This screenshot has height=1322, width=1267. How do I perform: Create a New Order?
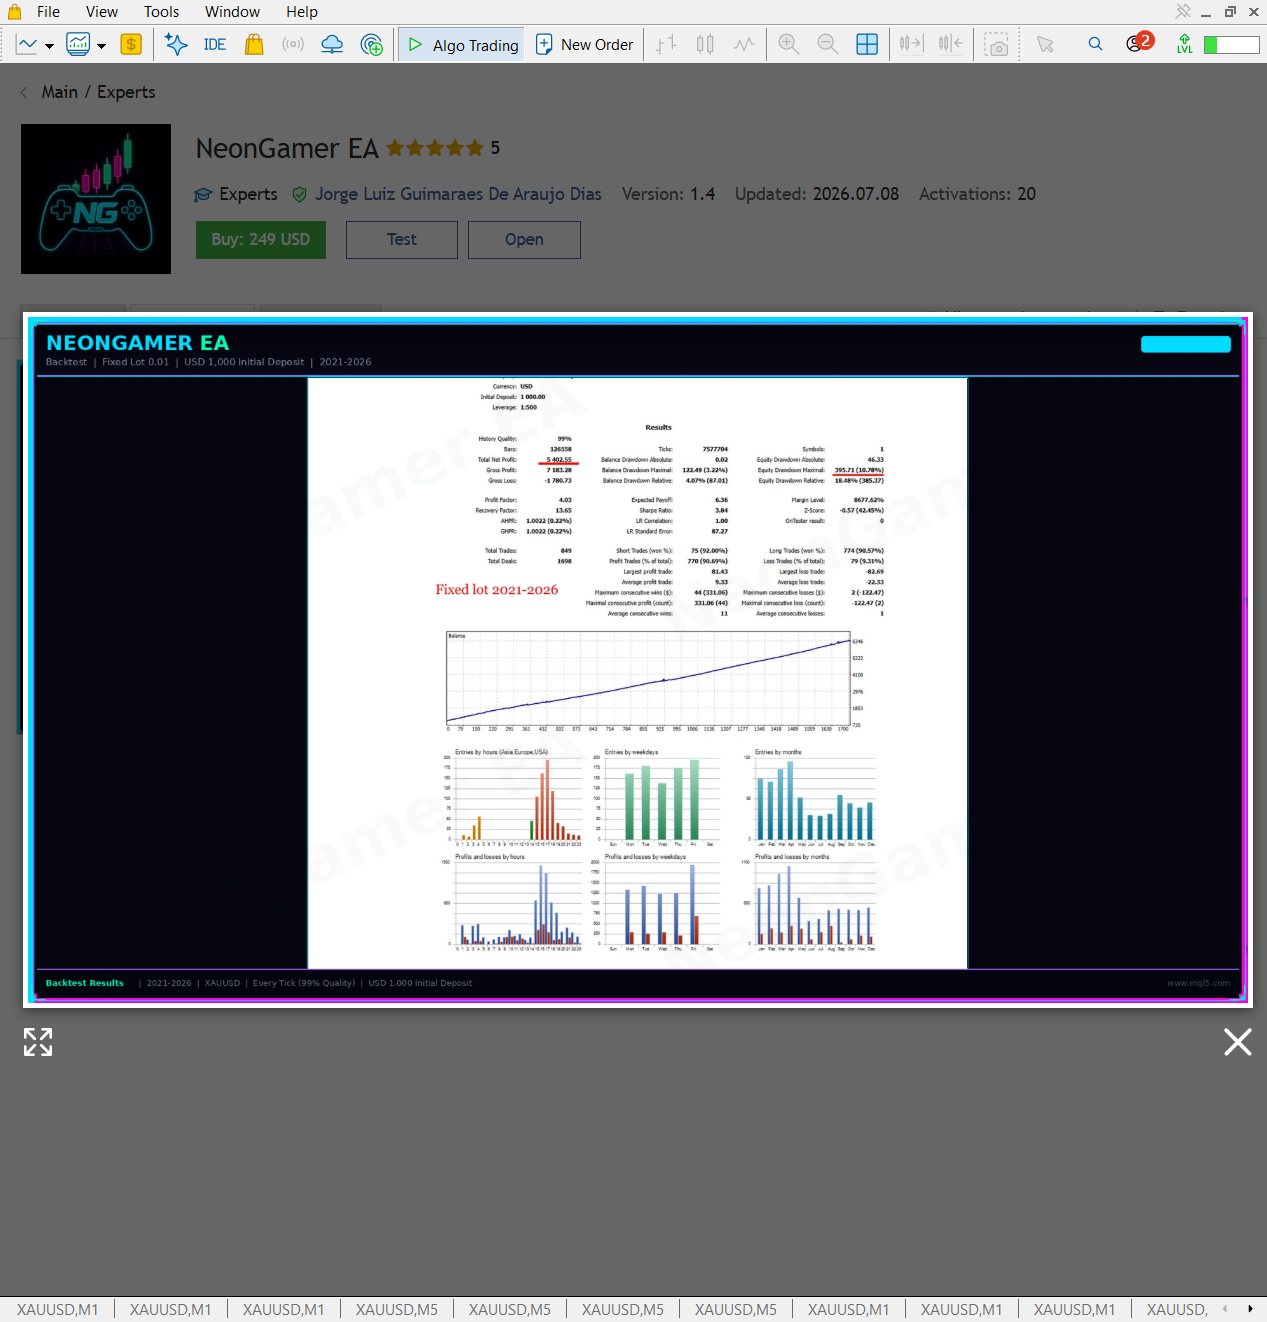click(585, 45)
